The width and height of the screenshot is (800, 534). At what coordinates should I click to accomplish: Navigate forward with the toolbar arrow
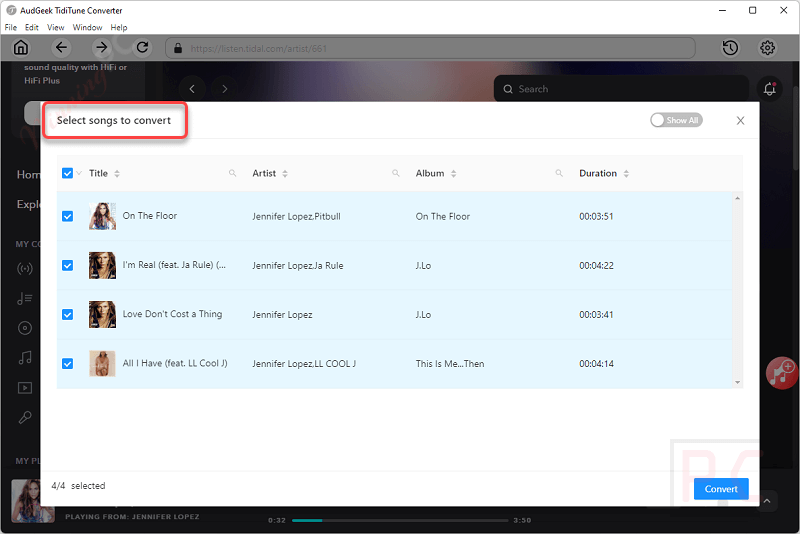tap(102, 48)
